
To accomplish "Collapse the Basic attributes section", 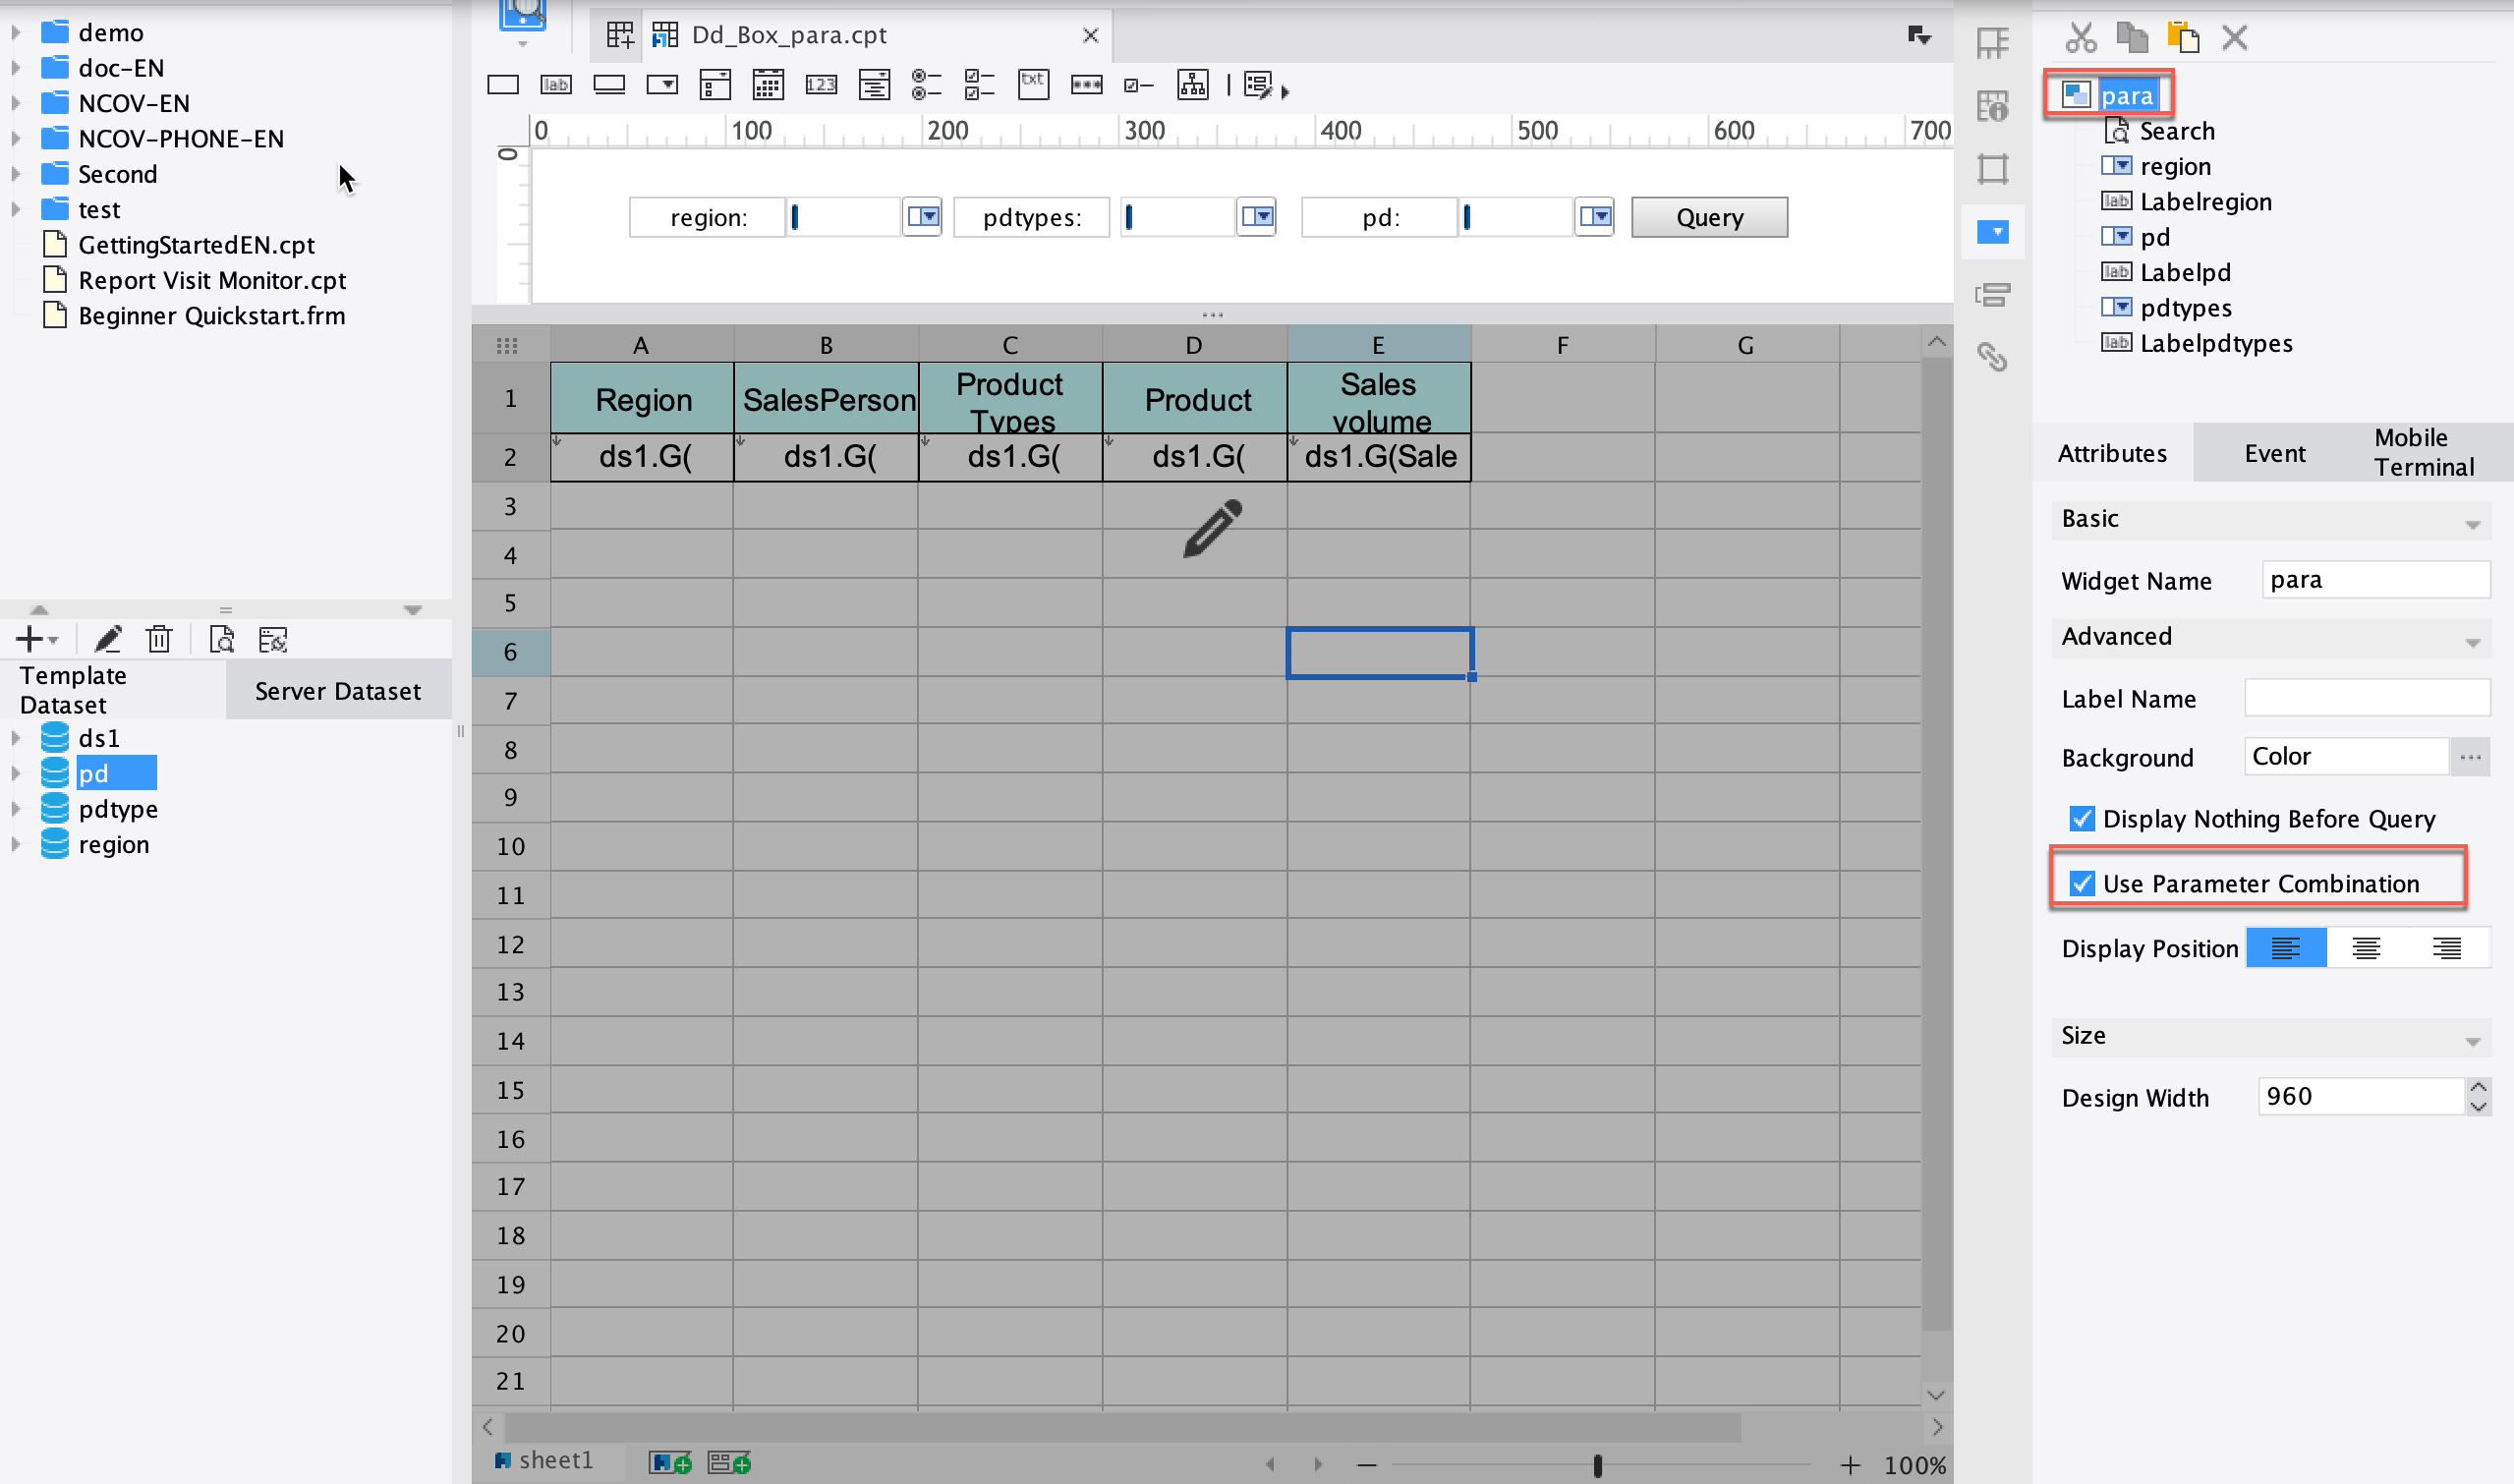I will point(2473,524).
